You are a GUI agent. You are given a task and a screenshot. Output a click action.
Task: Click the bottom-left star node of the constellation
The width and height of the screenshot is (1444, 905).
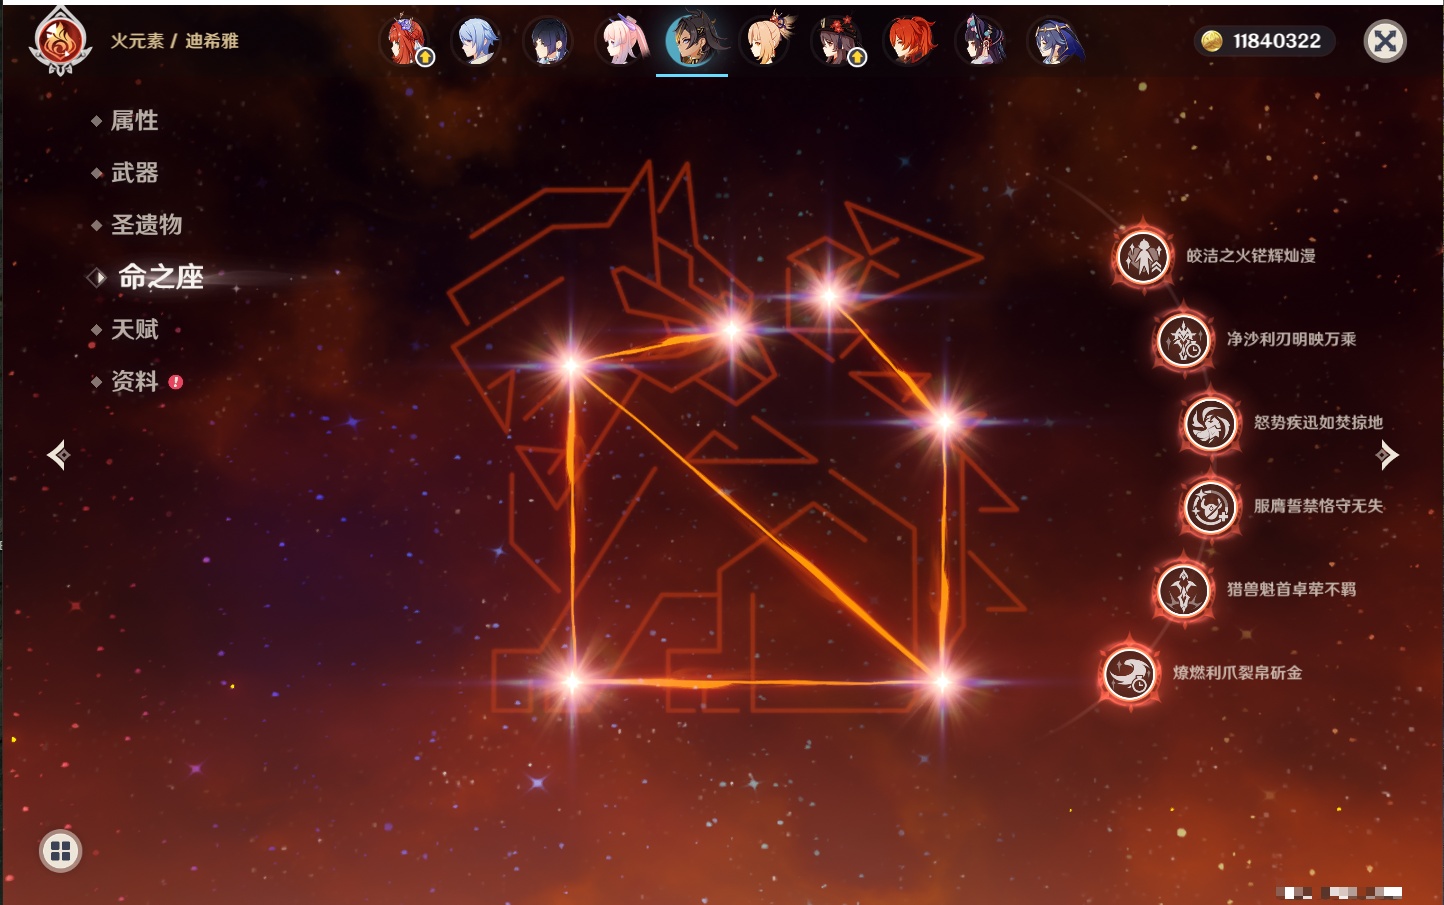[572, 682]
